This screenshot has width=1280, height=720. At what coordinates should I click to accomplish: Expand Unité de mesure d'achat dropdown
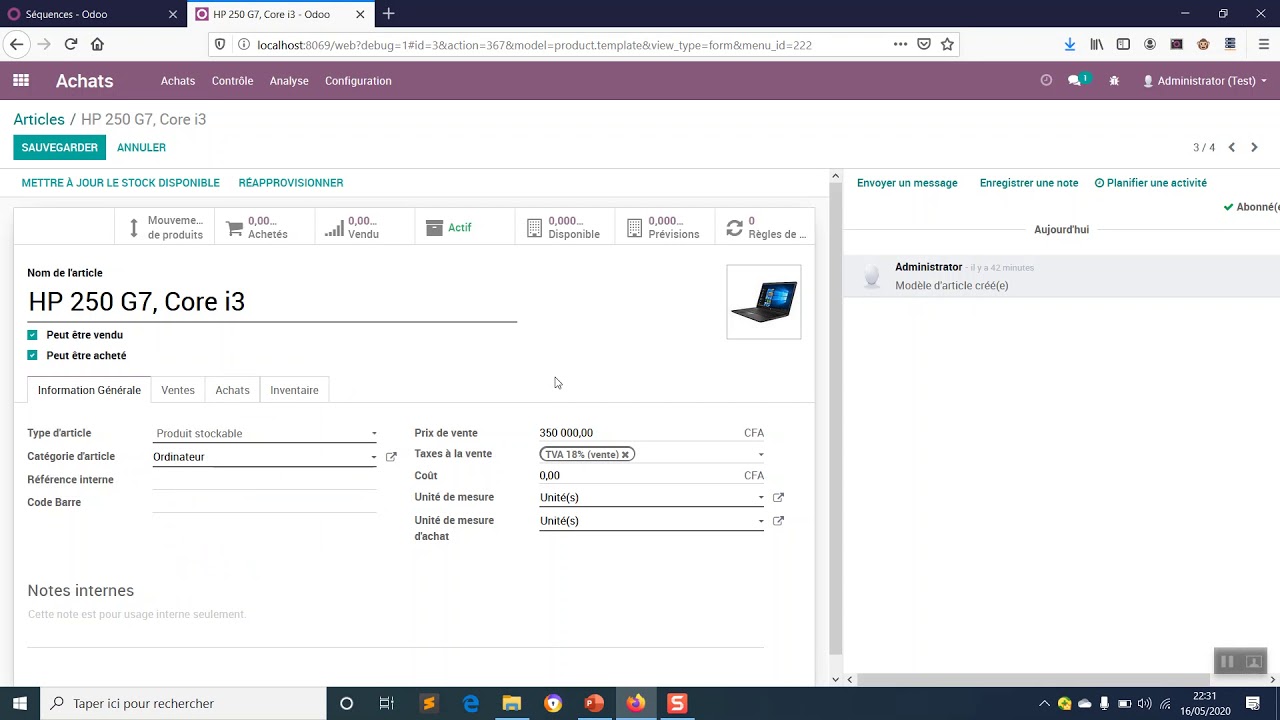coord(761,521)
